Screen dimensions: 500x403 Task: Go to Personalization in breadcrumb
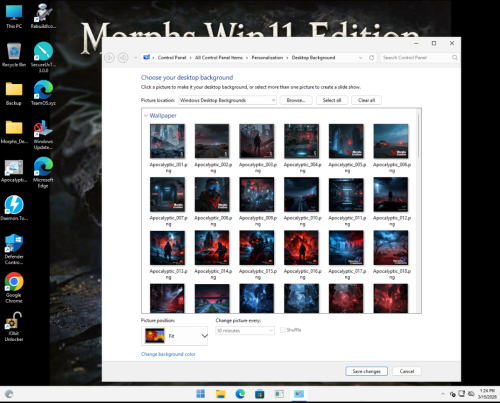(267, 58)
